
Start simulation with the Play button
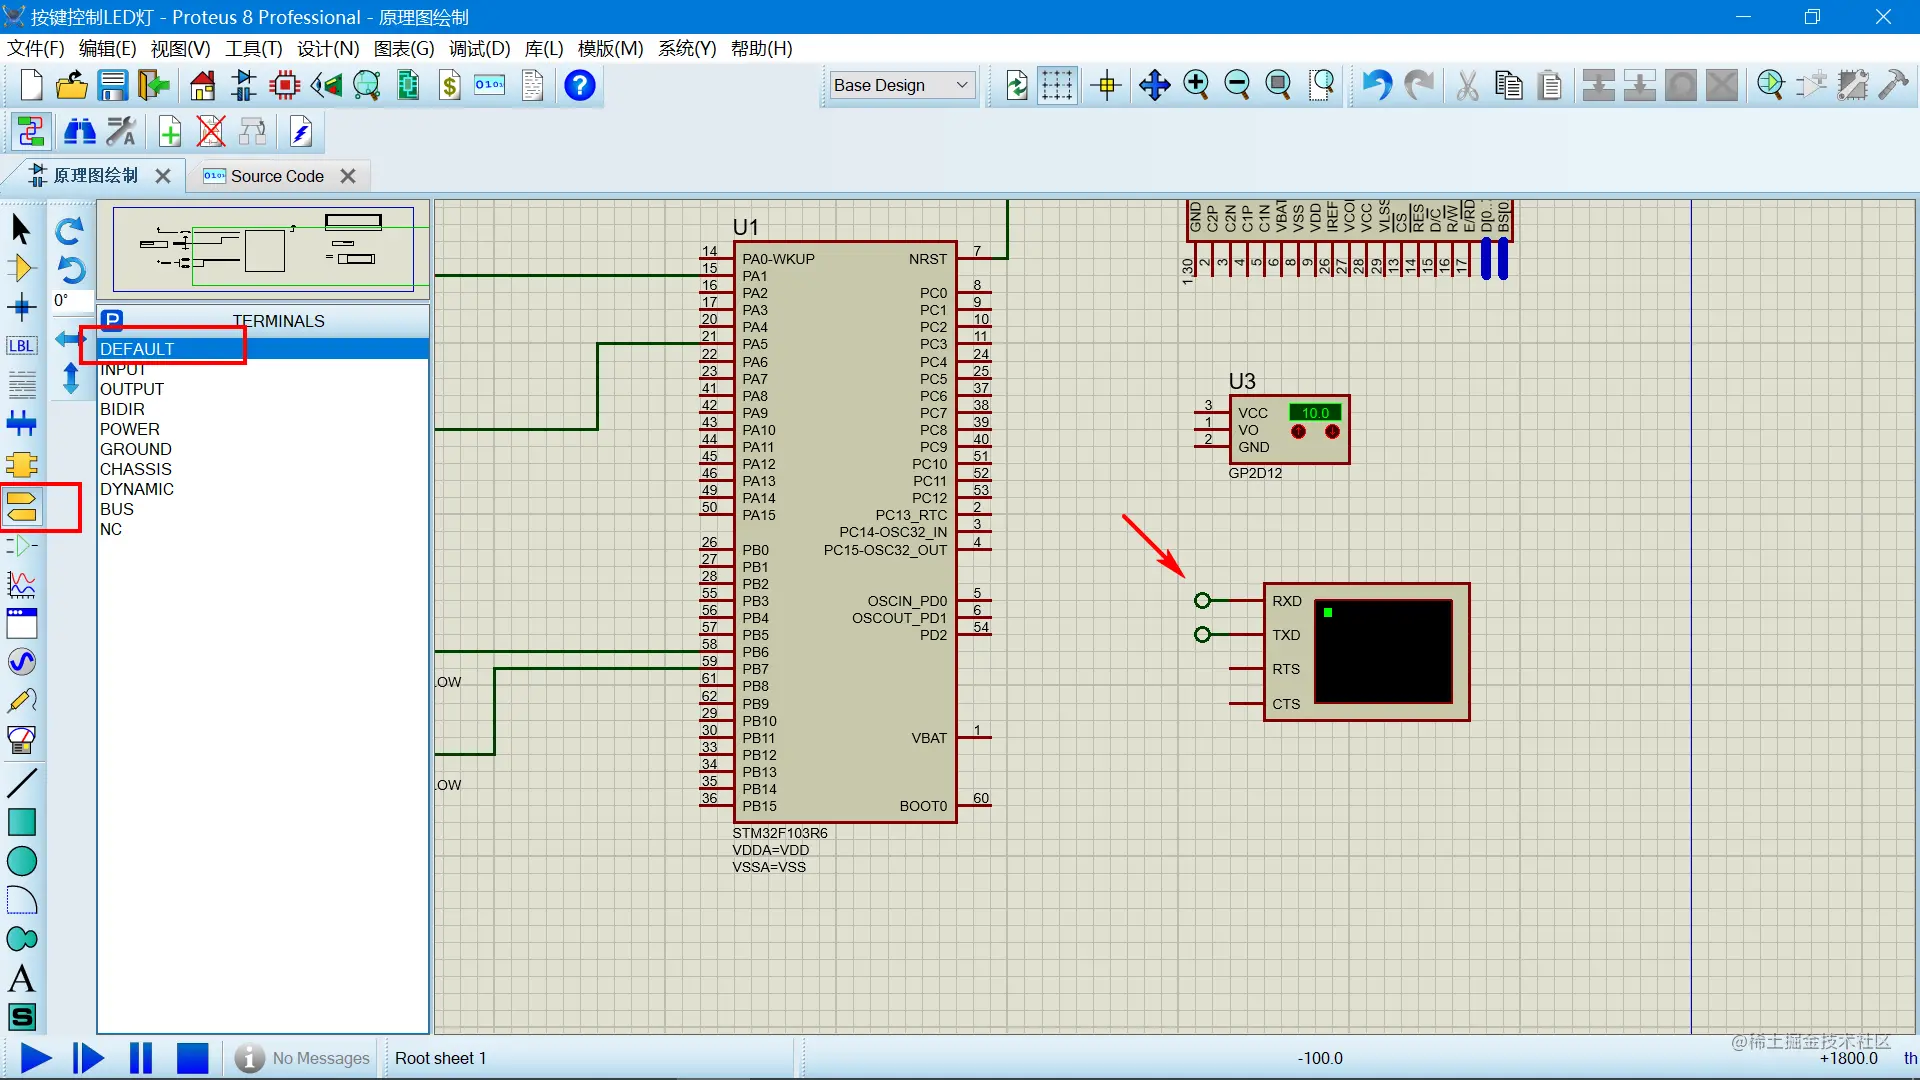pos(36,1058)
